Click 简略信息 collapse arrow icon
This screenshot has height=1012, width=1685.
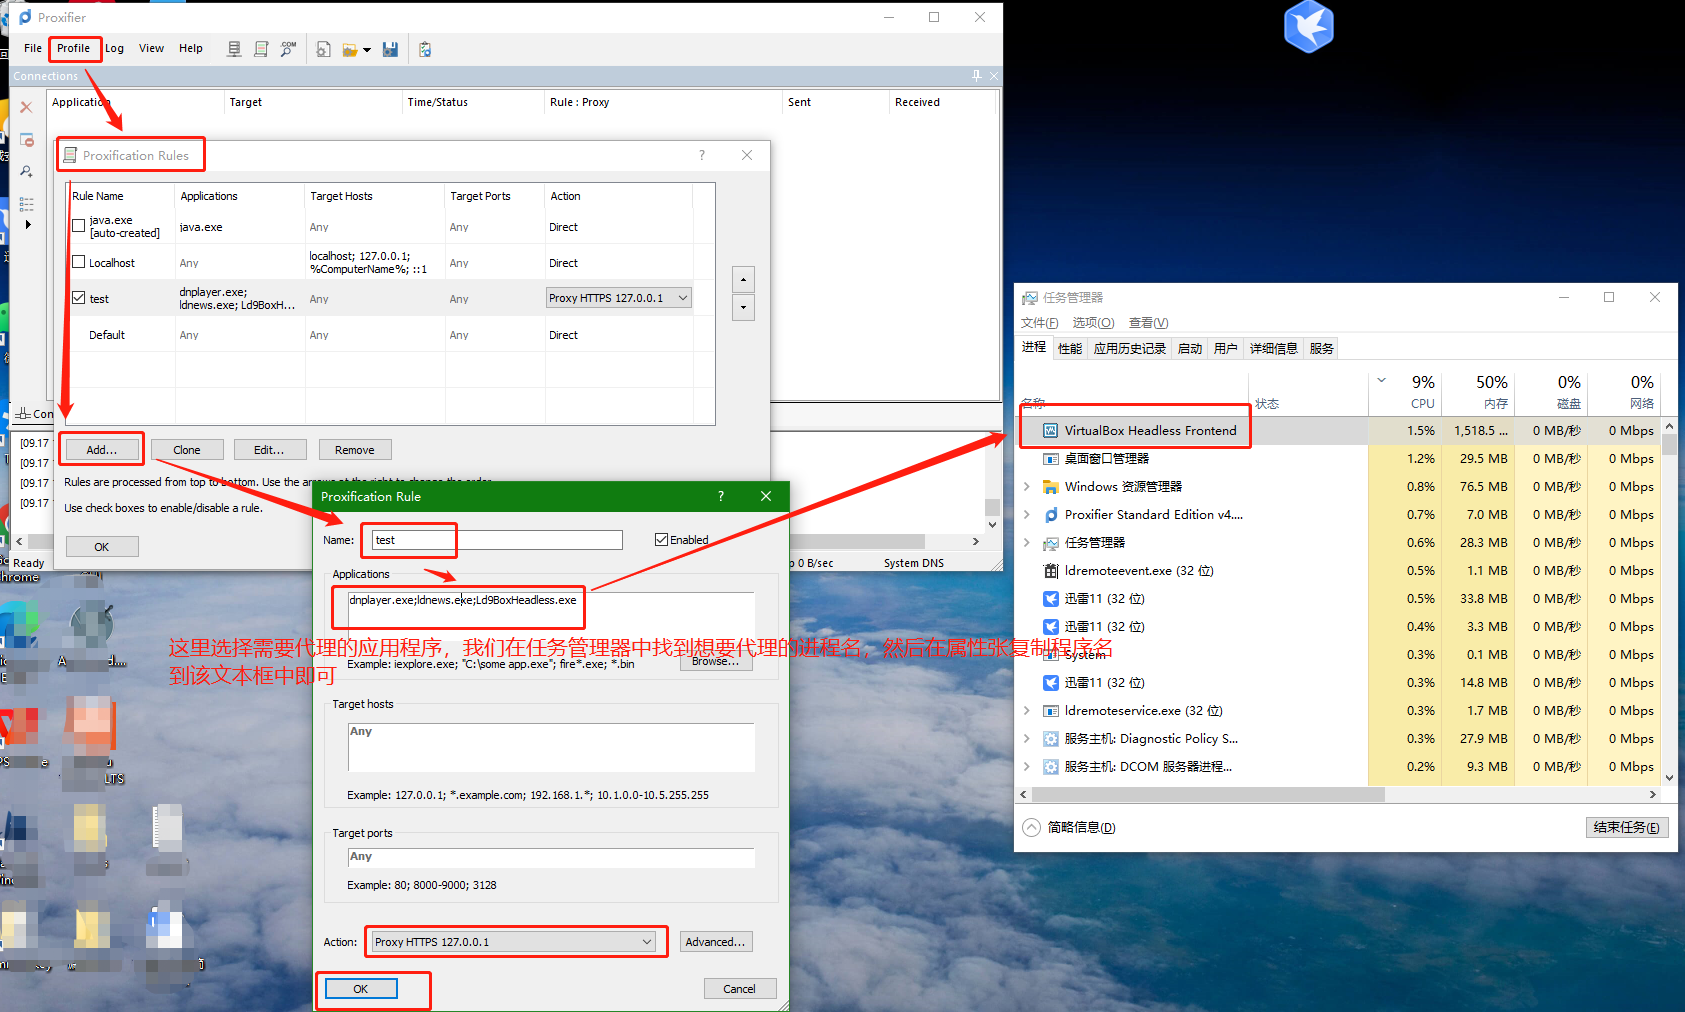pos(1031,827)
